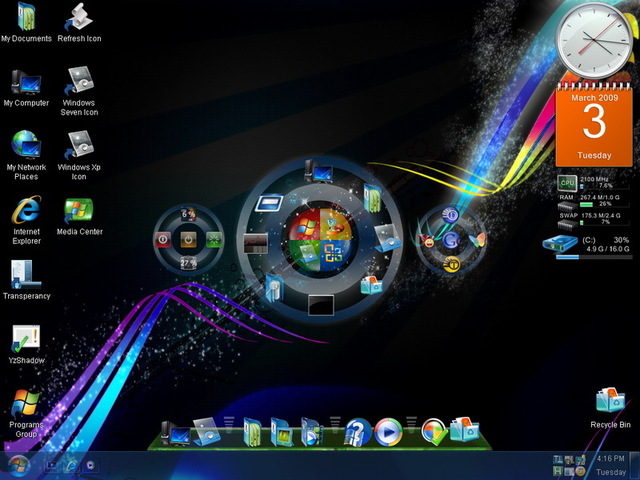Open the Programs Group icon
The height and width of the screenshot is (480, 640).
[x=26, y=413]
